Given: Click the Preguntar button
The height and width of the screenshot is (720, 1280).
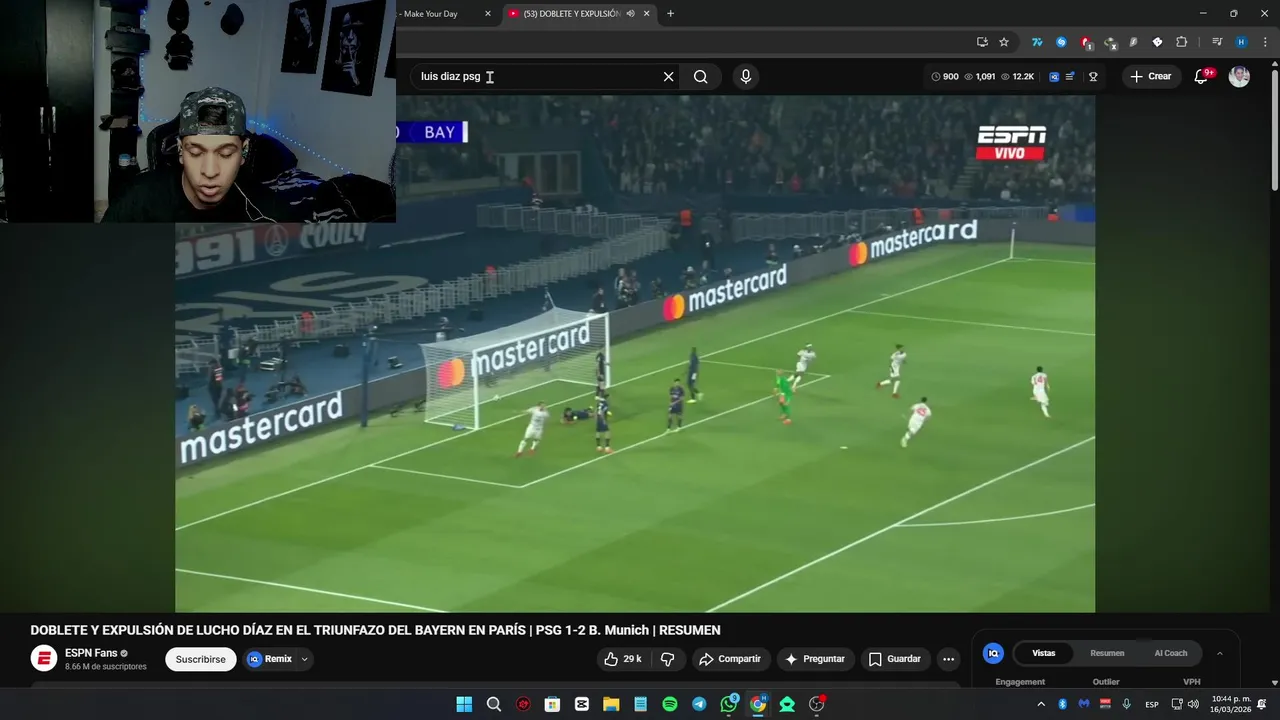Looking at the screenshot, I should pyautogui.click(x=815, y=659).
